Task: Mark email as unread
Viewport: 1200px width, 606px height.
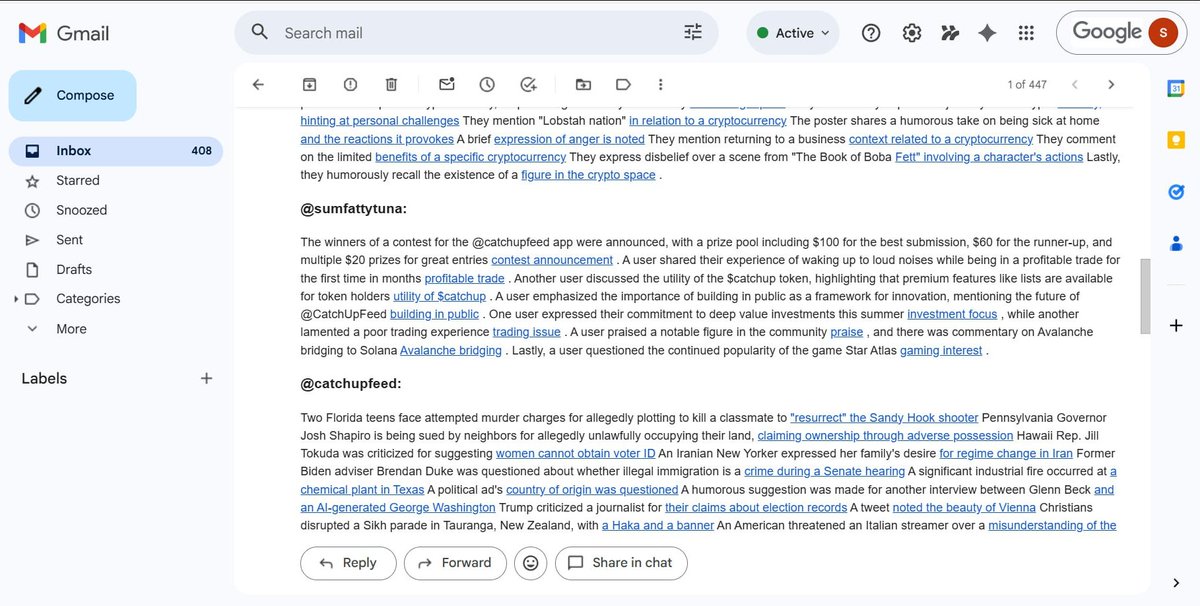Action: (x=446, y=84)
